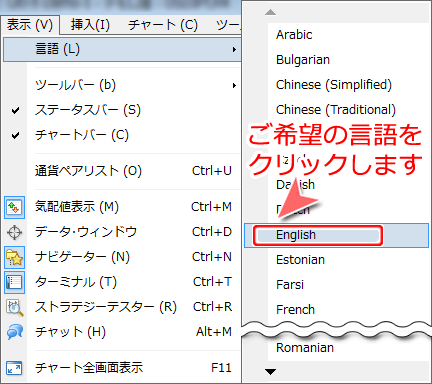Choose Arabic from the language list
Viewport: 432px width, 384px height.
(294, 35)
